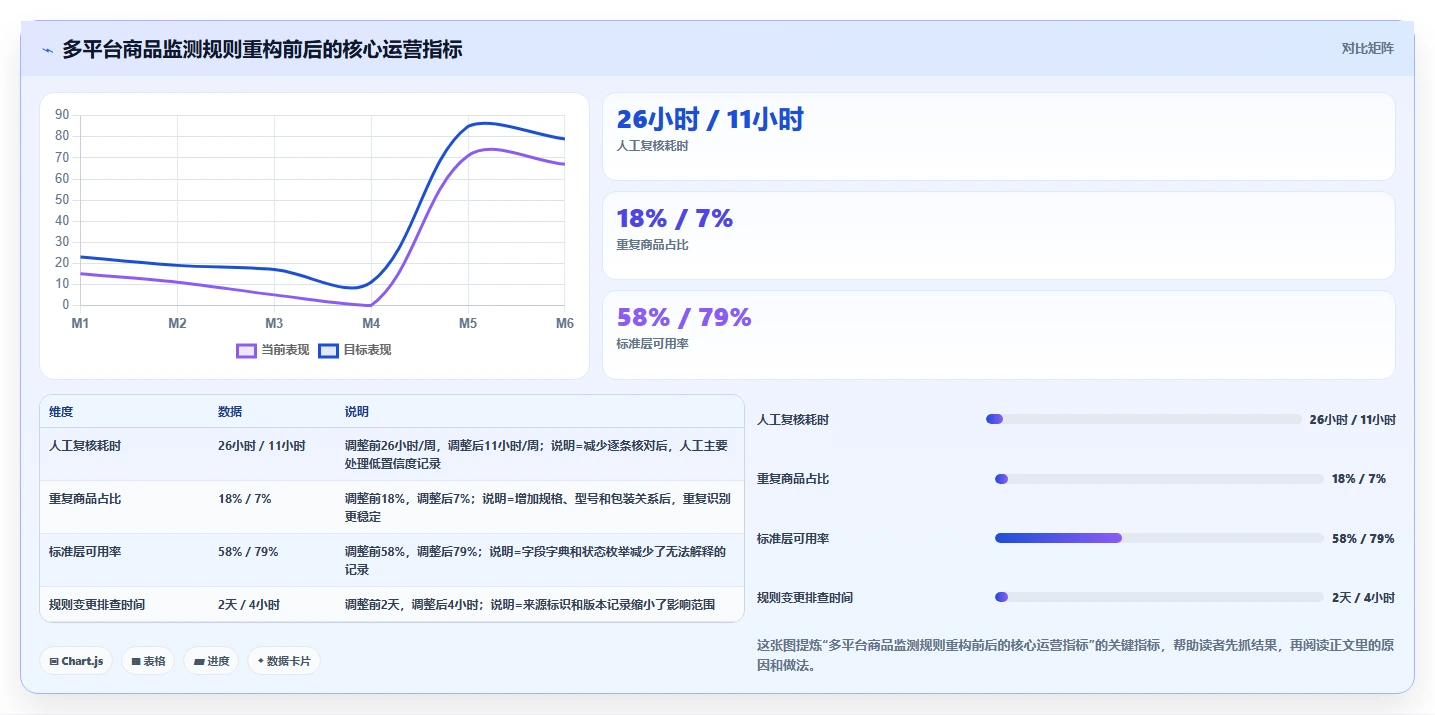The width and height of the screenshot is (1435, 715).
Task: Click 标准层可用率 label in progress list
Action: tap(793, 539)
